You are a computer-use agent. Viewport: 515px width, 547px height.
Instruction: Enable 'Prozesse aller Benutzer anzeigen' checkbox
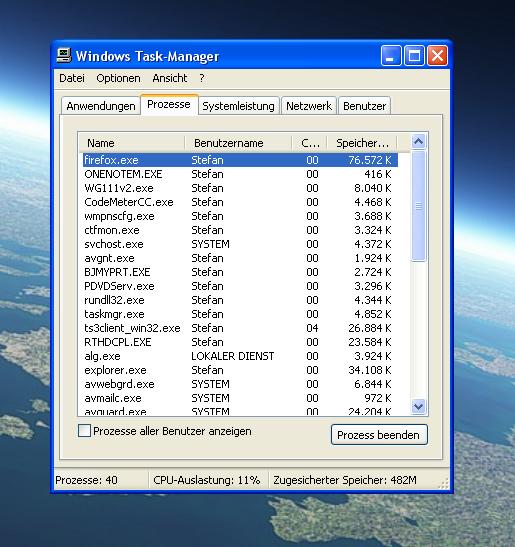coord(84,431)
